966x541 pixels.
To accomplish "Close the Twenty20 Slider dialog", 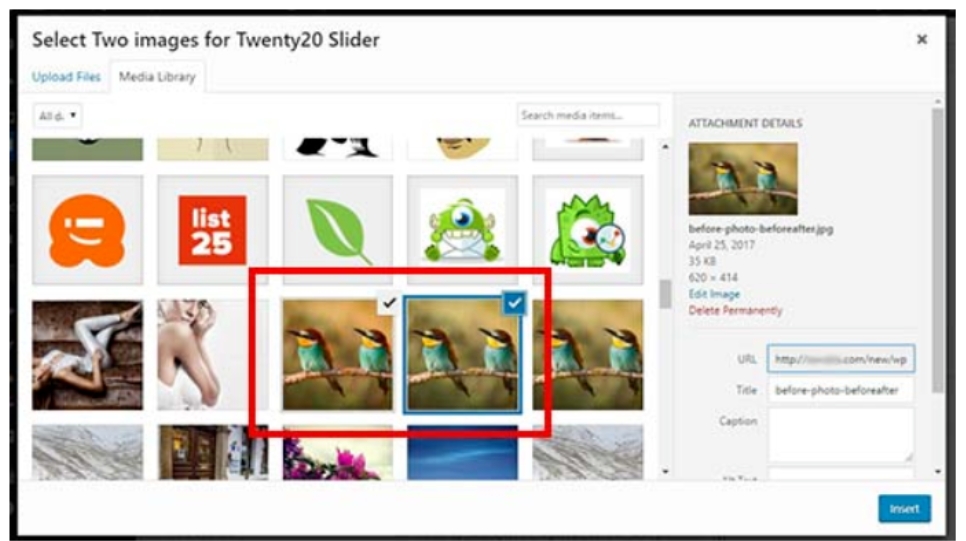I will [x=922, y=39].
